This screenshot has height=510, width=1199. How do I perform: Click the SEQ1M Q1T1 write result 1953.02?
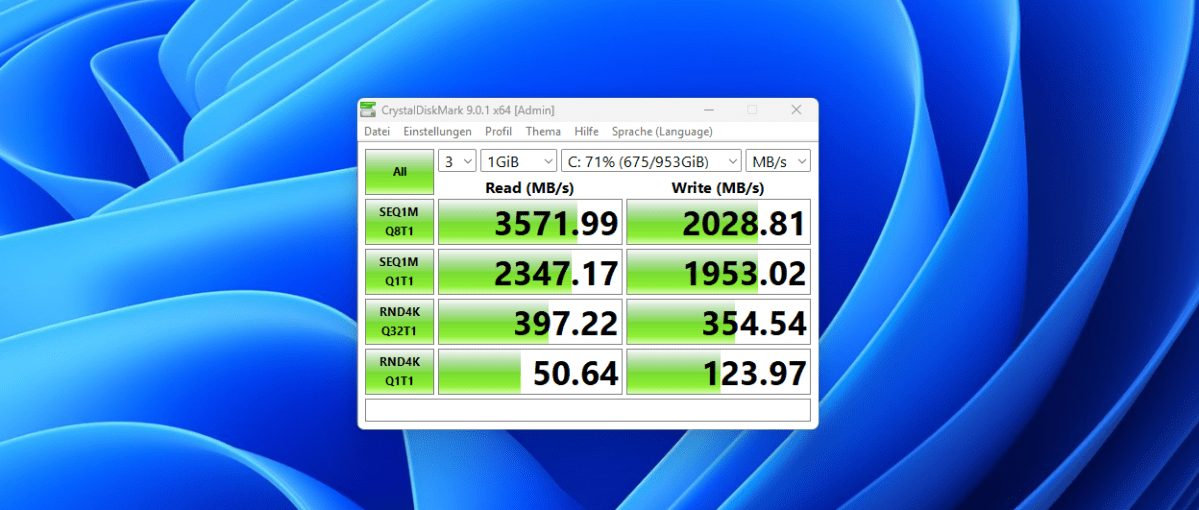[x=718, y=272]
